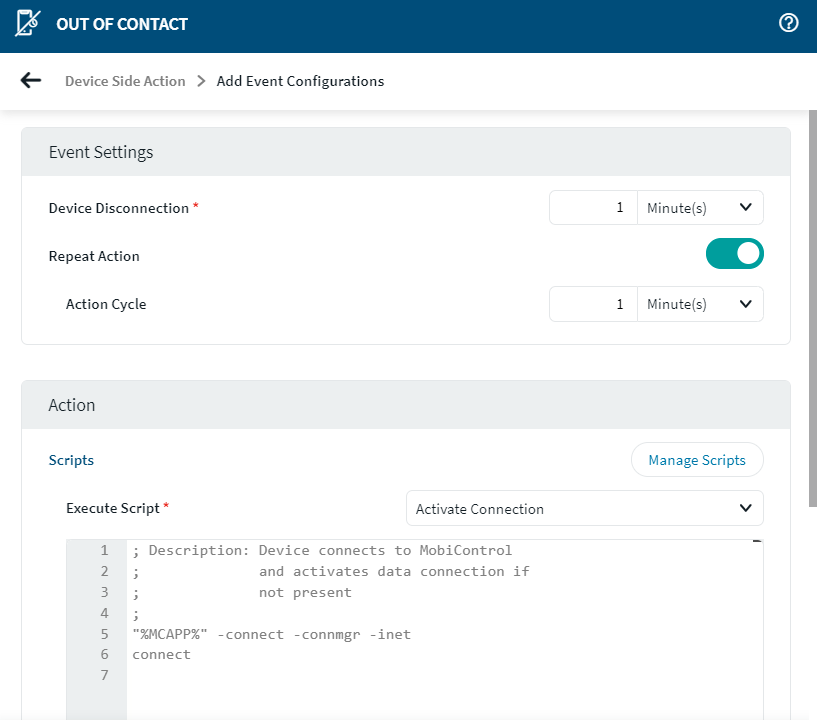
Task: Focus the Action Cycle number field
Action: [593, 304]
